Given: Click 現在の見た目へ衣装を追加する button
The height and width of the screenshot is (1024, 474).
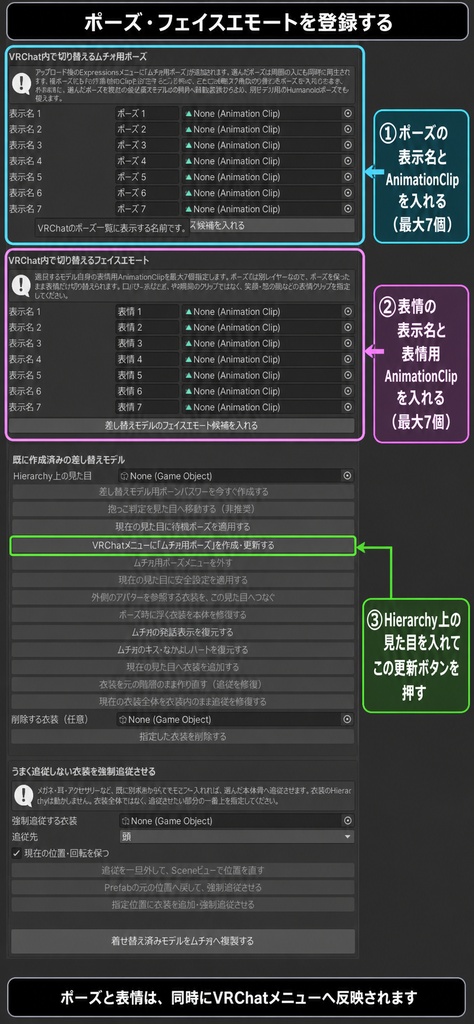Looking at the screenshot, I should click(183, 667).
